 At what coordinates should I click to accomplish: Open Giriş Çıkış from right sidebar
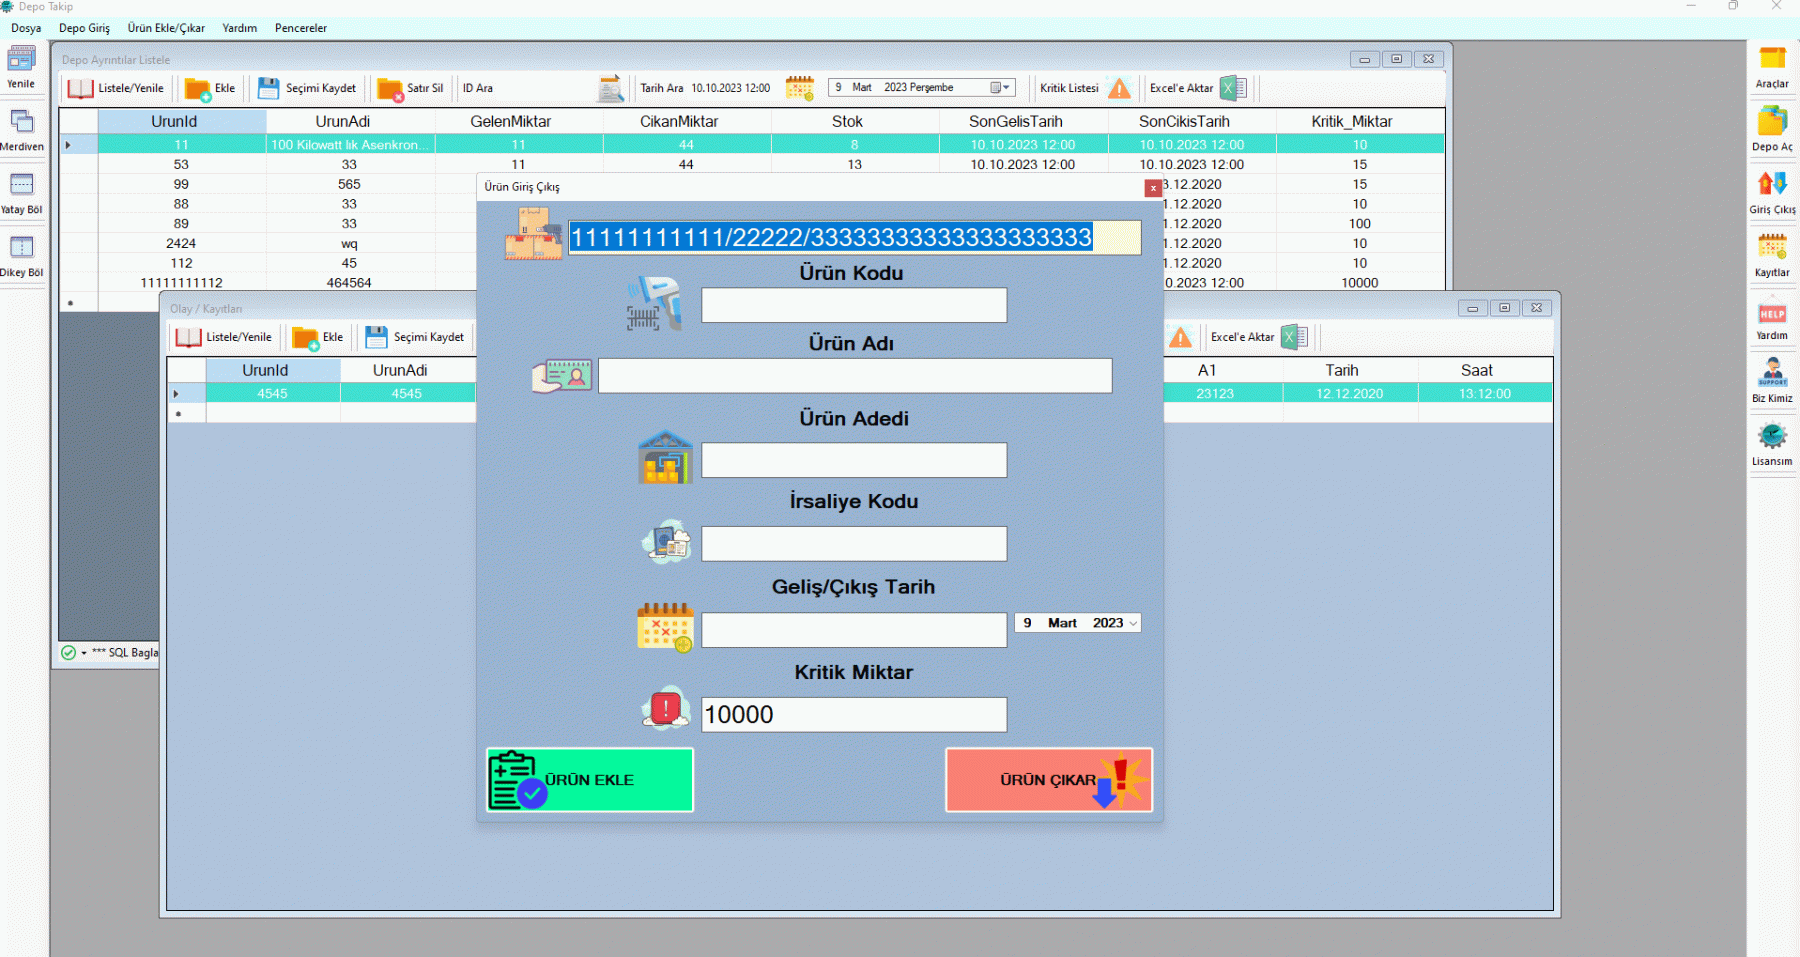click(x=1772, y=186)
